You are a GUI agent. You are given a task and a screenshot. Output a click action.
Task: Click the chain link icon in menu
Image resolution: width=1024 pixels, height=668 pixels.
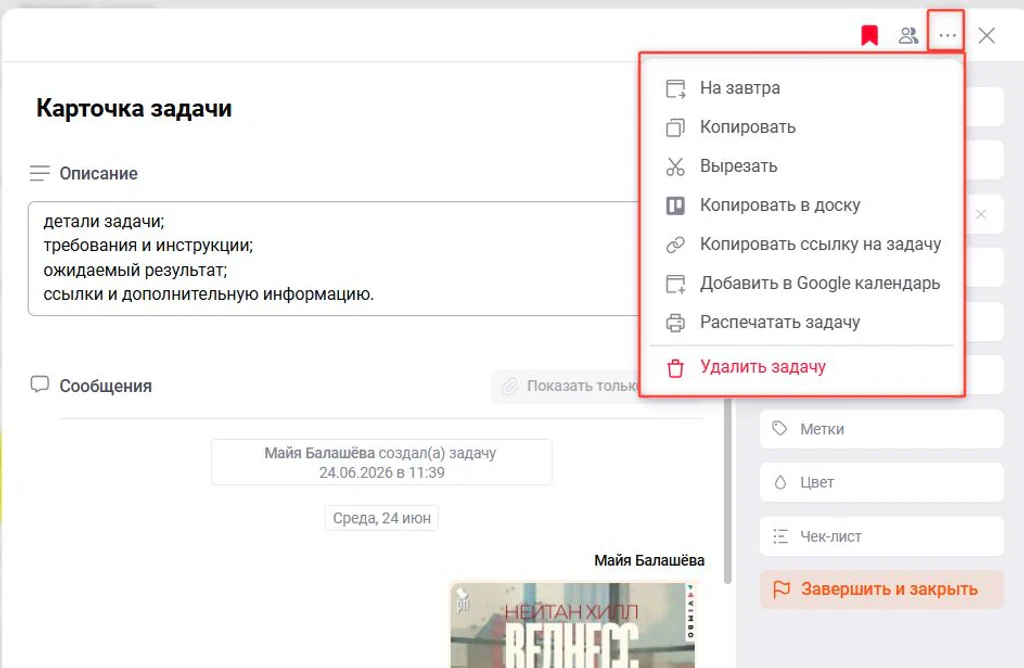pyautogui.click(x=675, y=244)
